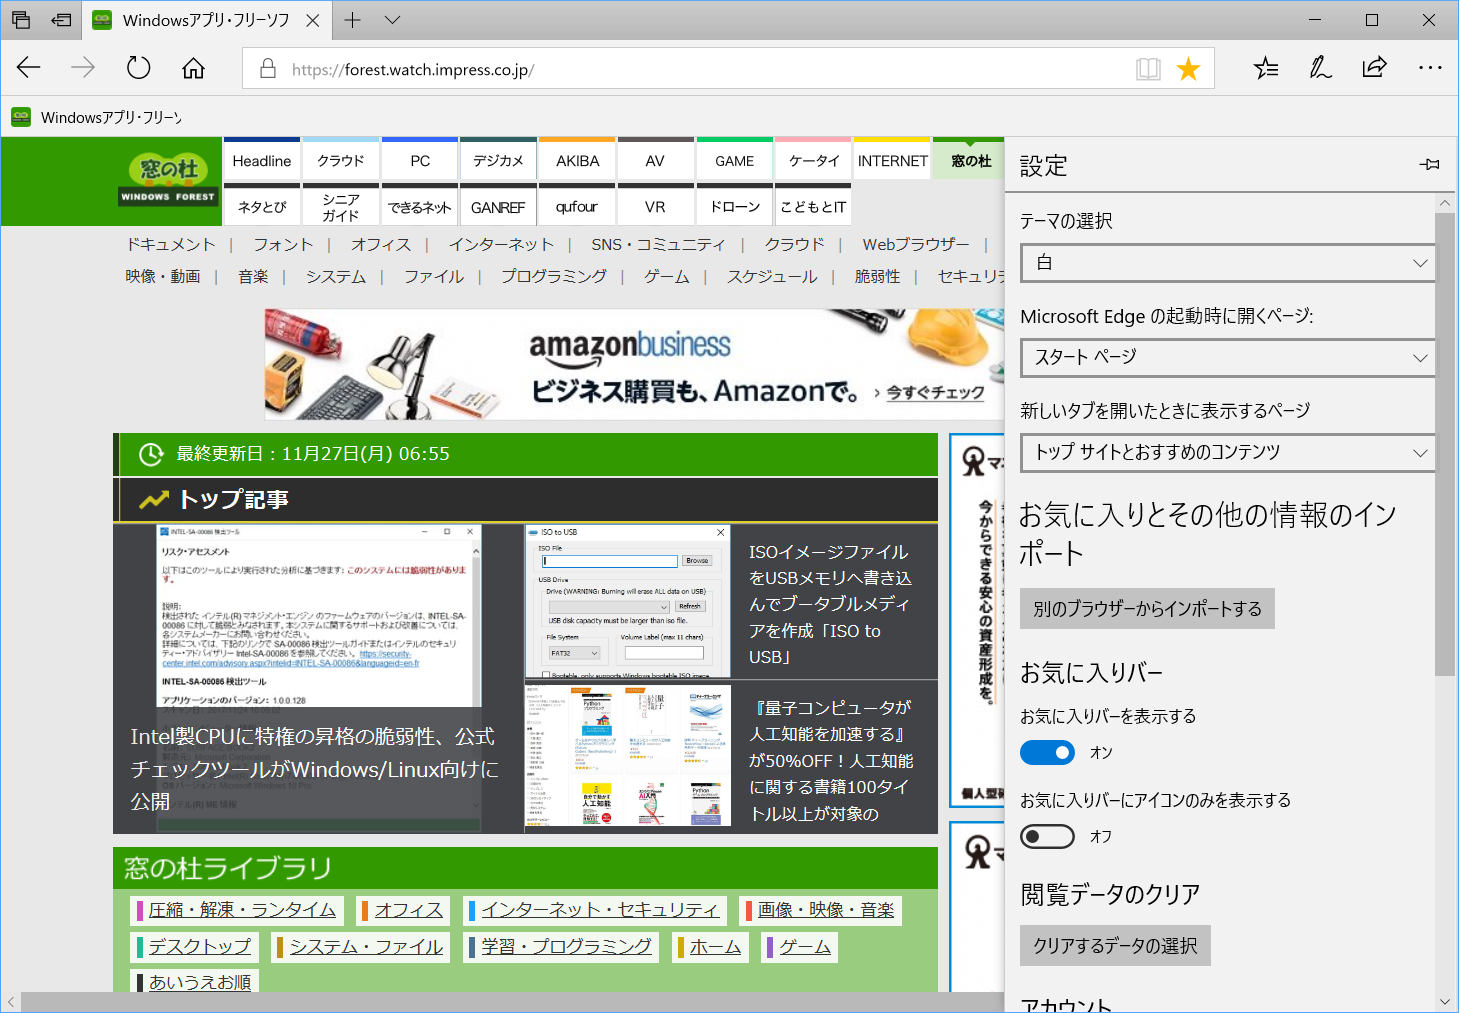This screenshot has width=1459, height=1013.
Task: Click the yellow favorites star in address bar
Action: (x=1188, y=68)
